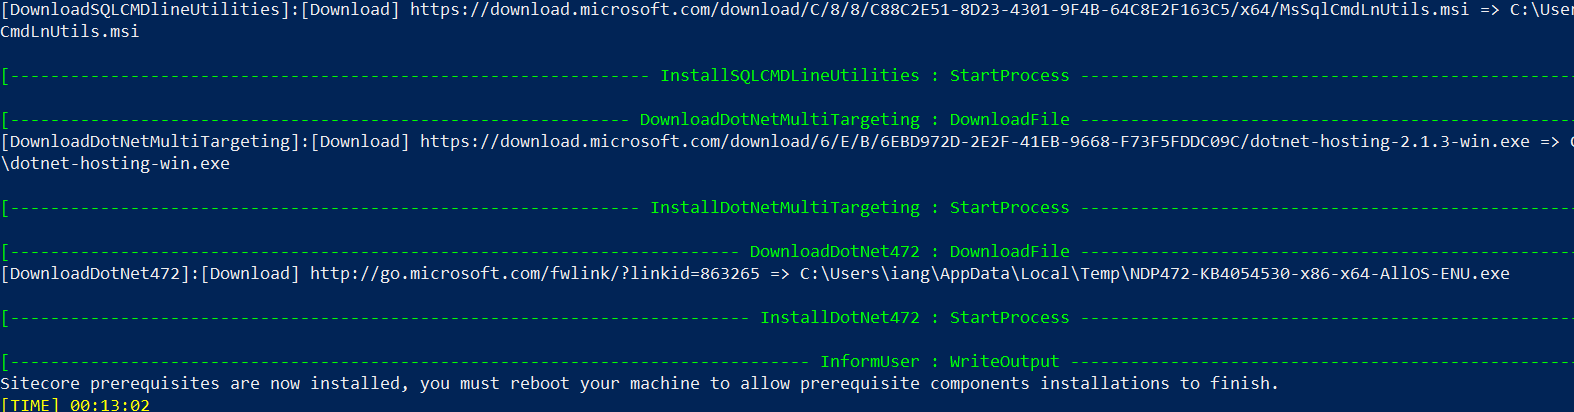Click the WriteOutput green label

click(1004, 362)
